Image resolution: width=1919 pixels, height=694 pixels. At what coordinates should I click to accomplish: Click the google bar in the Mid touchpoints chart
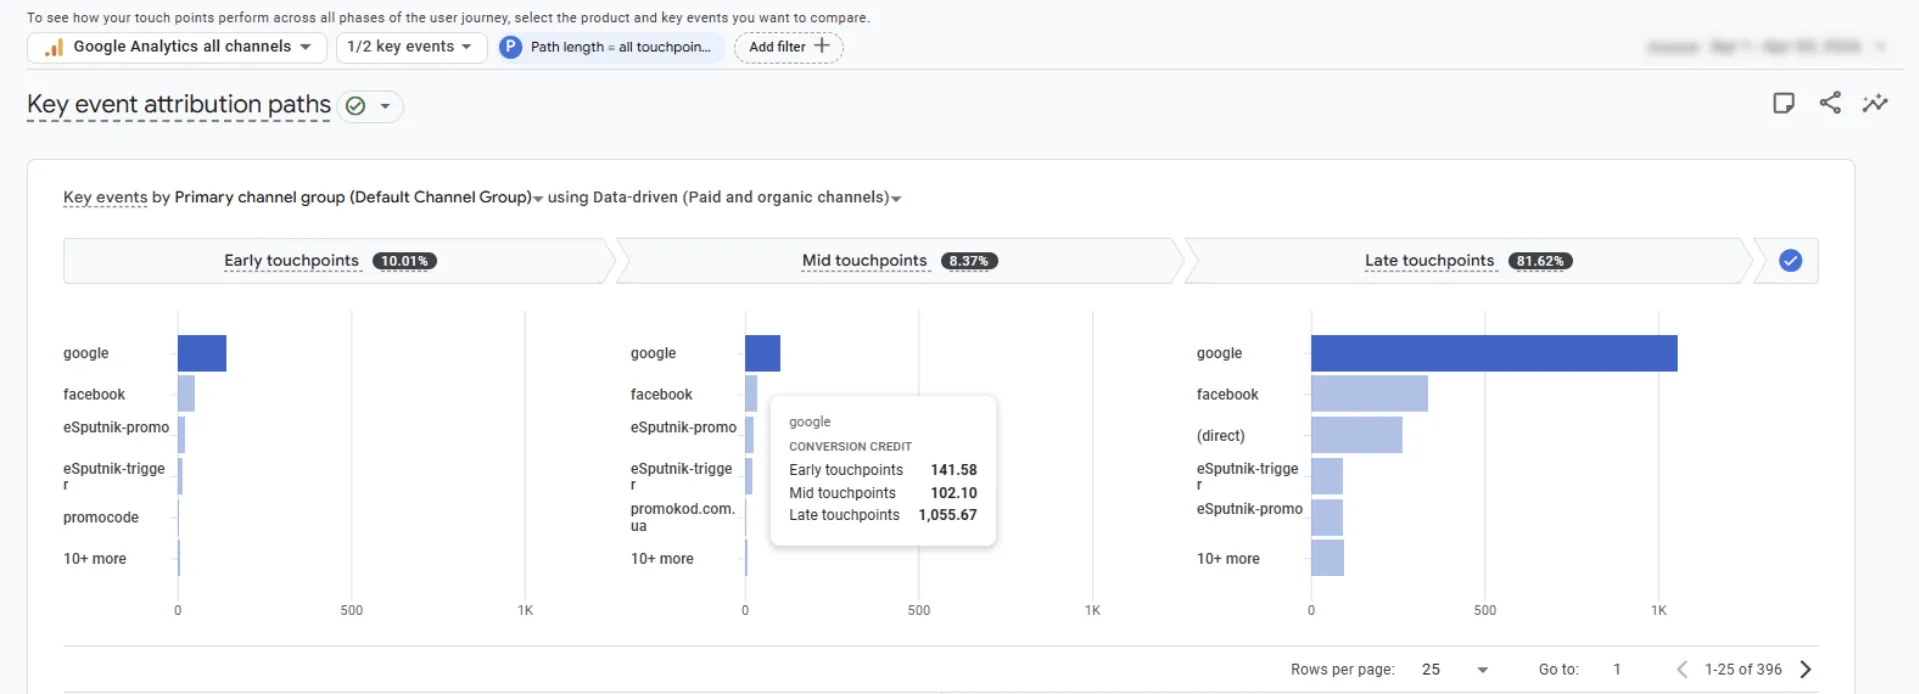pos(762,353)
